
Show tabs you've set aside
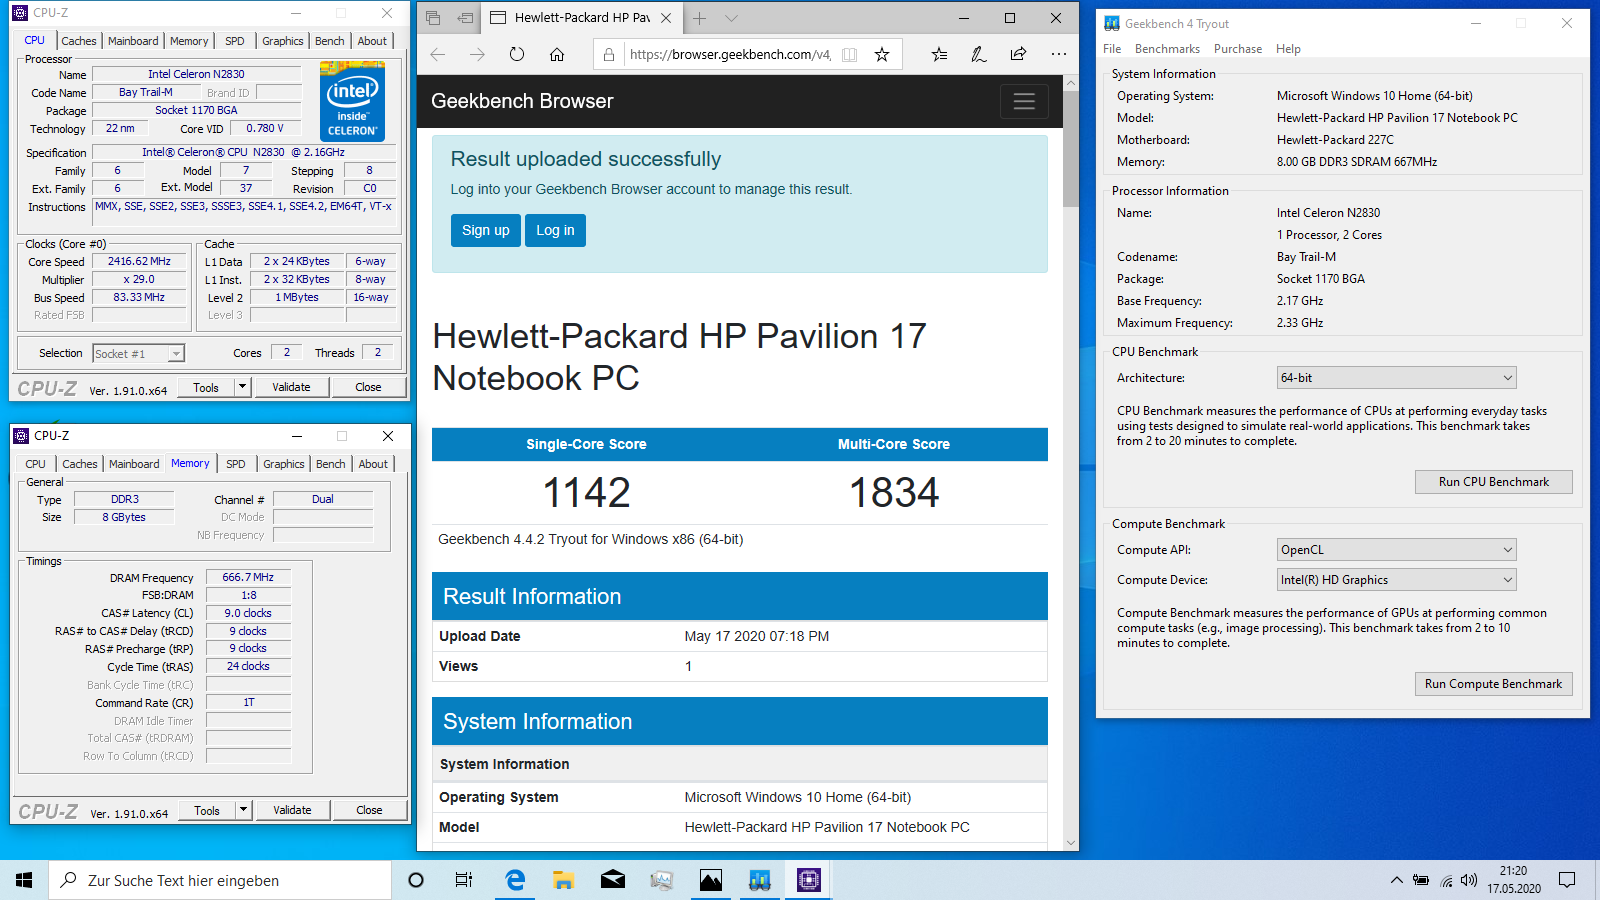tap(433, 18)
